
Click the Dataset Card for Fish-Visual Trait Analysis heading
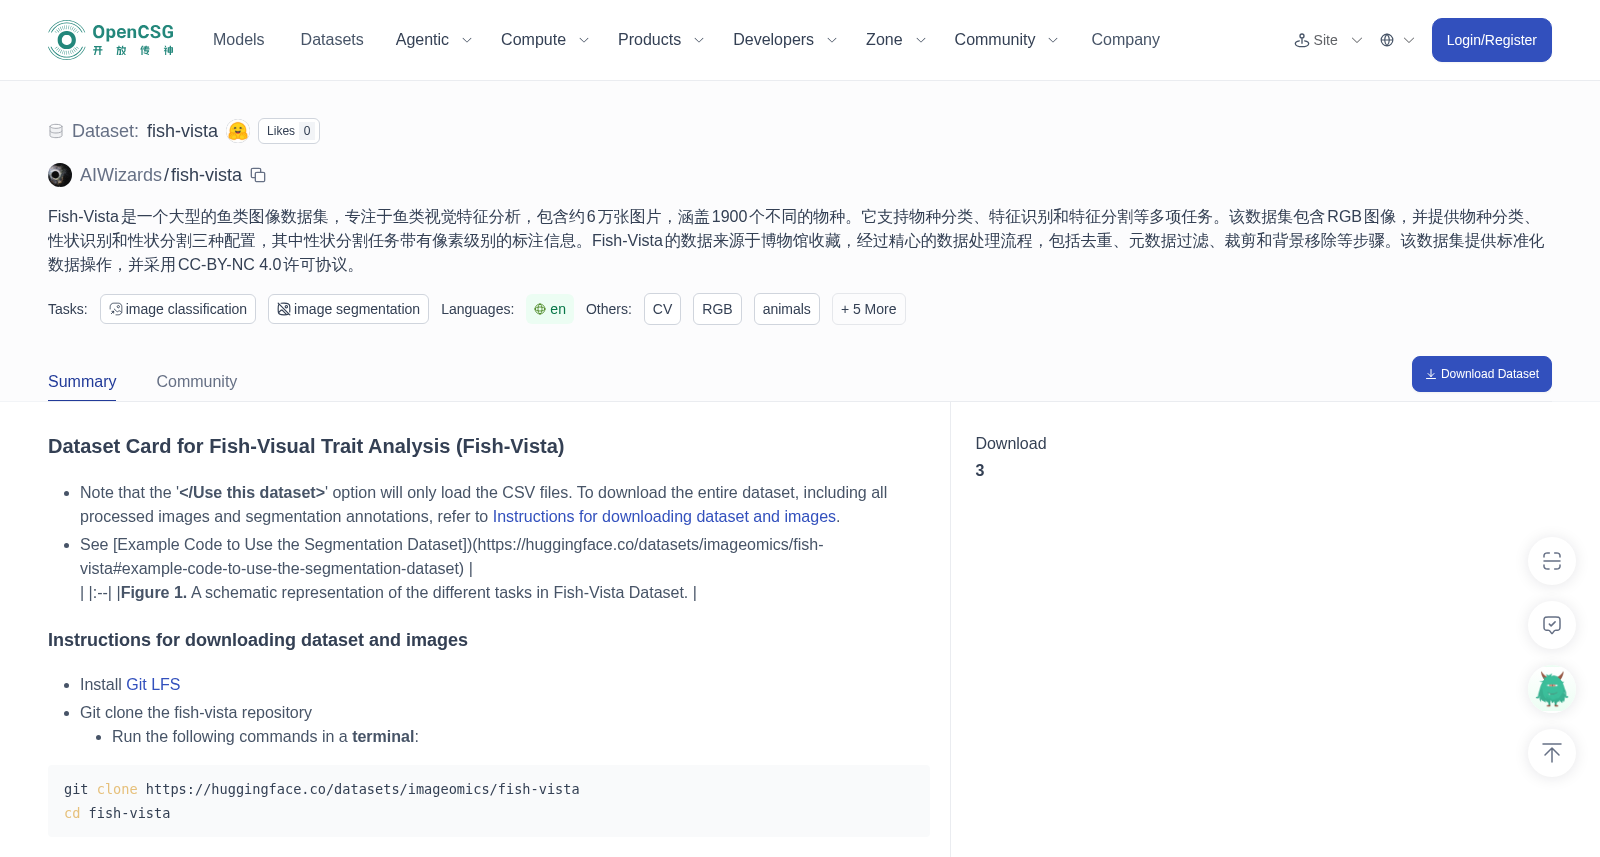pyautogui.click(x=306, y=446)
